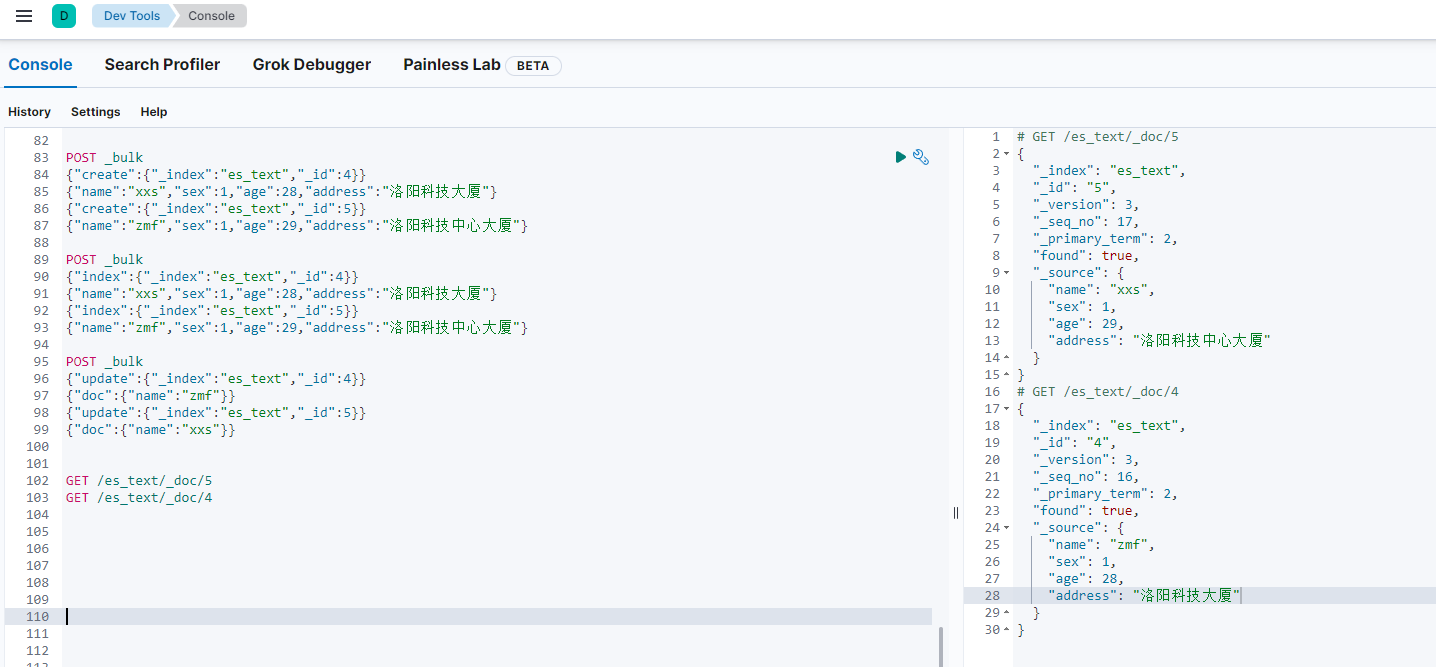Send request with the green play icon
The width and height of the screenshot is (1436, 667).
pos(900,157)
